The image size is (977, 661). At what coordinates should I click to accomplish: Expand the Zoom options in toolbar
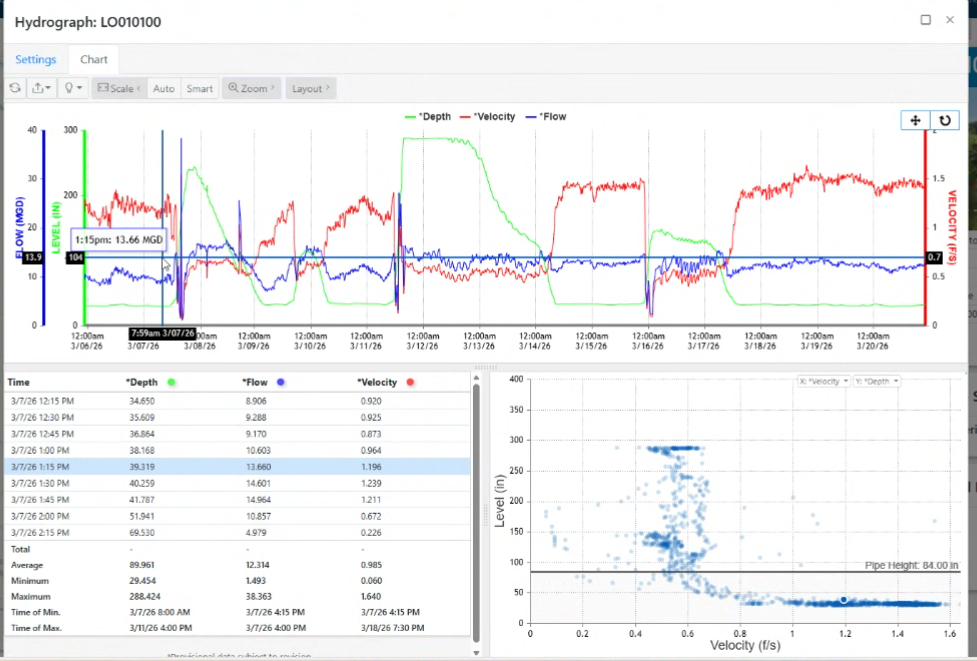coord(252,88)
